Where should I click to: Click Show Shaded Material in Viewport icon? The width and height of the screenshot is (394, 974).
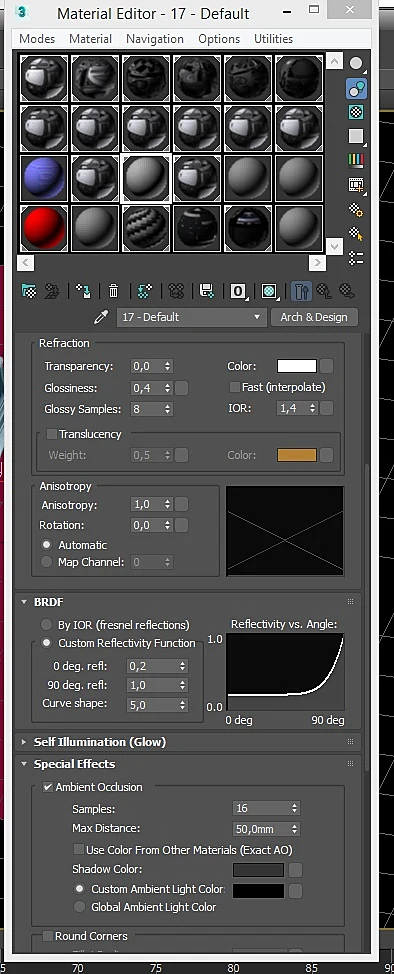click(x=268, y=291)
